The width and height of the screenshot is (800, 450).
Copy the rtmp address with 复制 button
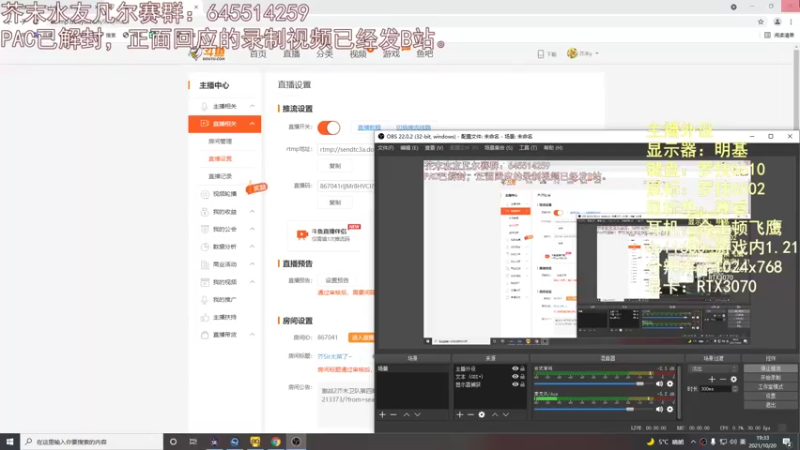[335, 166]
